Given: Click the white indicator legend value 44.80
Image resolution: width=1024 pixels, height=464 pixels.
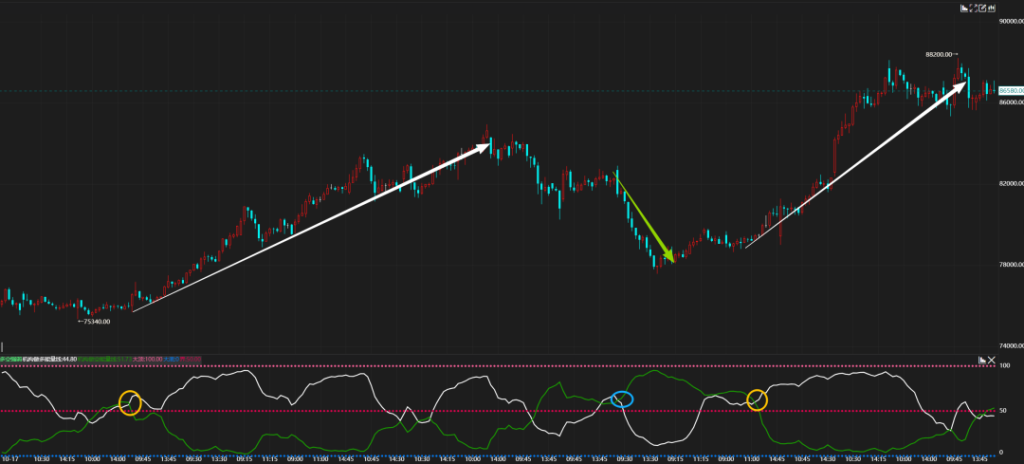Looking at the screenshot, I should (70, 358).
